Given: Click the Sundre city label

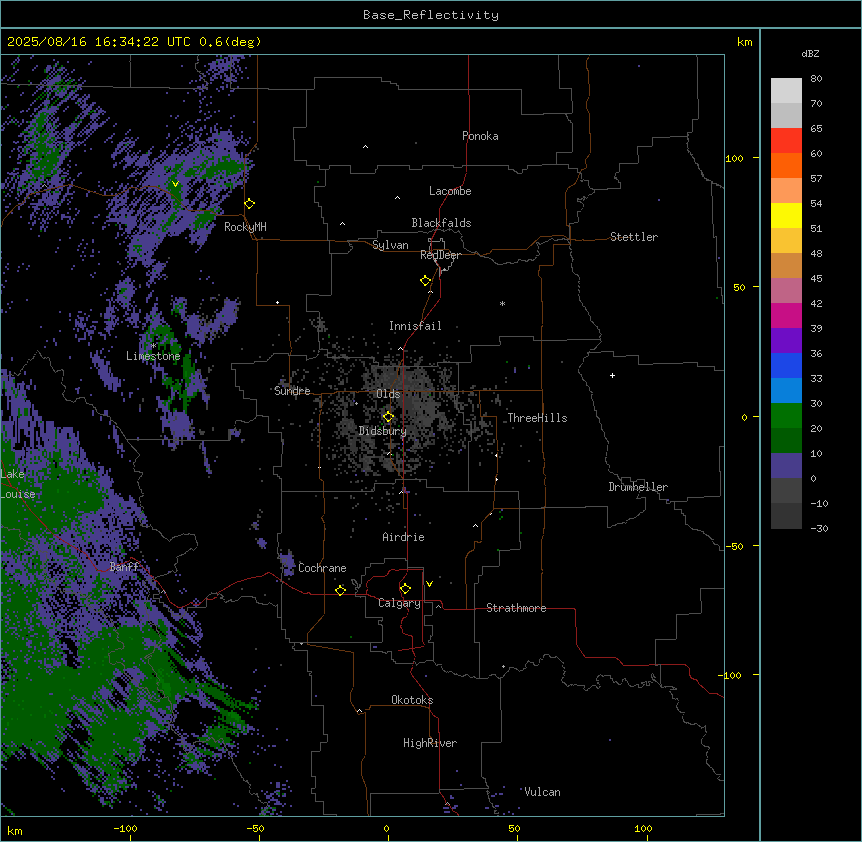Looking at the screenshot, I should 292,391.
